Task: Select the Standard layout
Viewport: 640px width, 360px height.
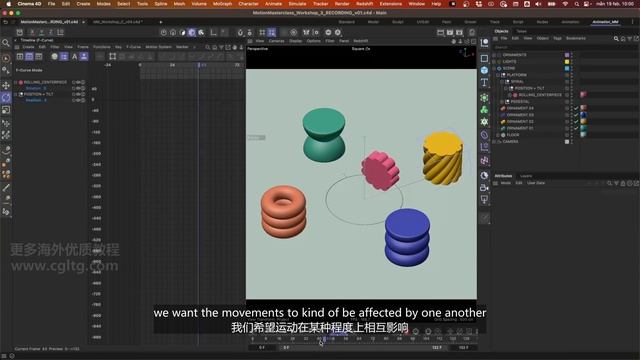Action: pos(347,22)
